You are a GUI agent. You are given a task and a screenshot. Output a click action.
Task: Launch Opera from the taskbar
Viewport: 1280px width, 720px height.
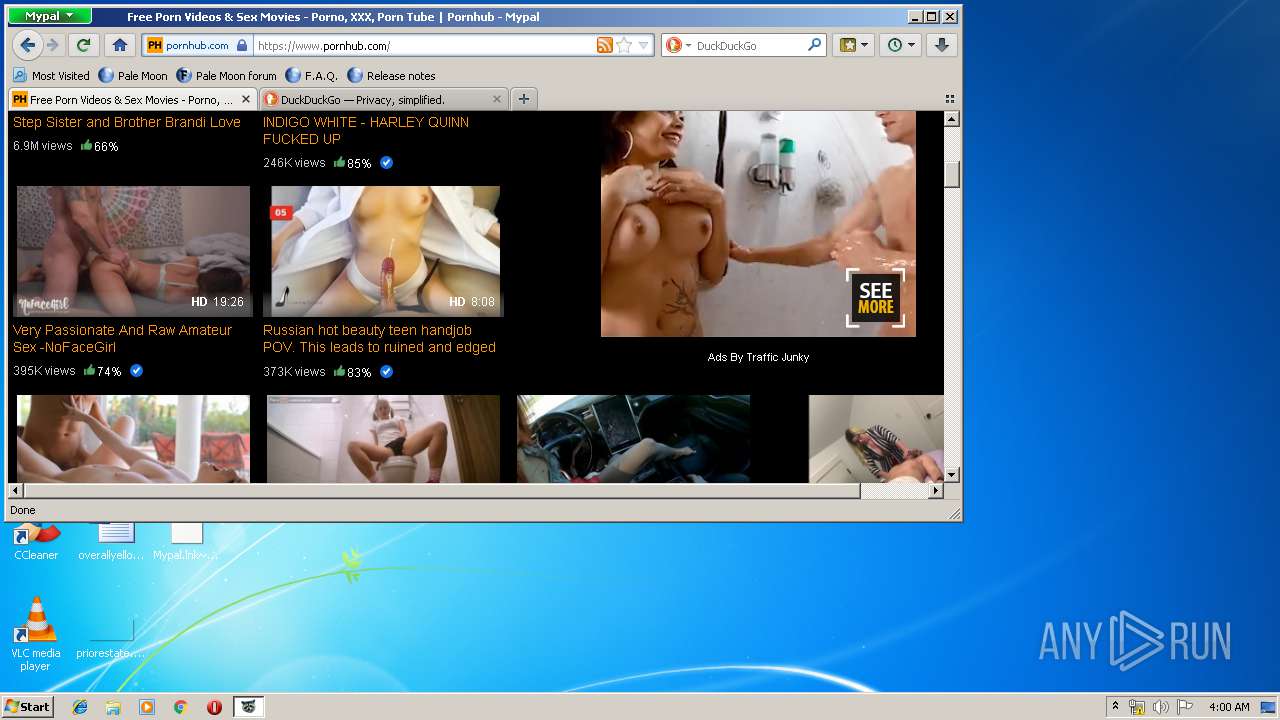[x=214, y=707]
